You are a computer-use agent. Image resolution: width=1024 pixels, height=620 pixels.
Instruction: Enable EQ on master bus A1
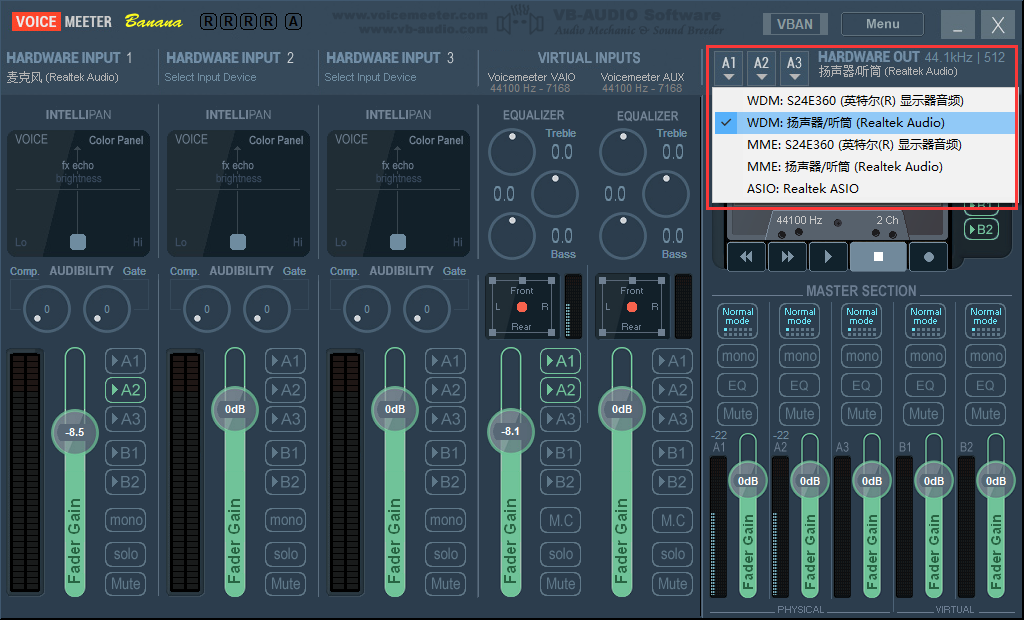(737, 385)
